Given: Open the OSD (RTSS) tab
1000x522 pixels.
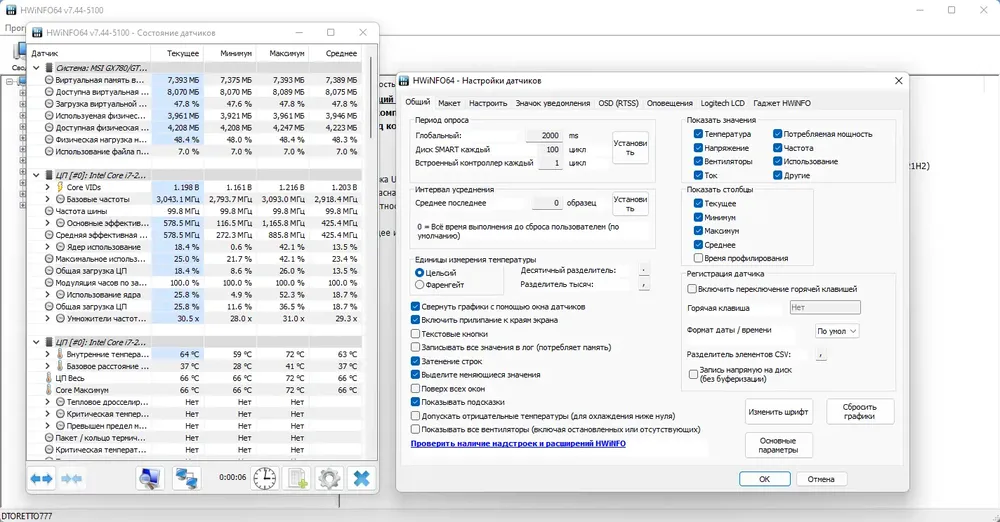Looking at the screenshot, I should (618, 103).
